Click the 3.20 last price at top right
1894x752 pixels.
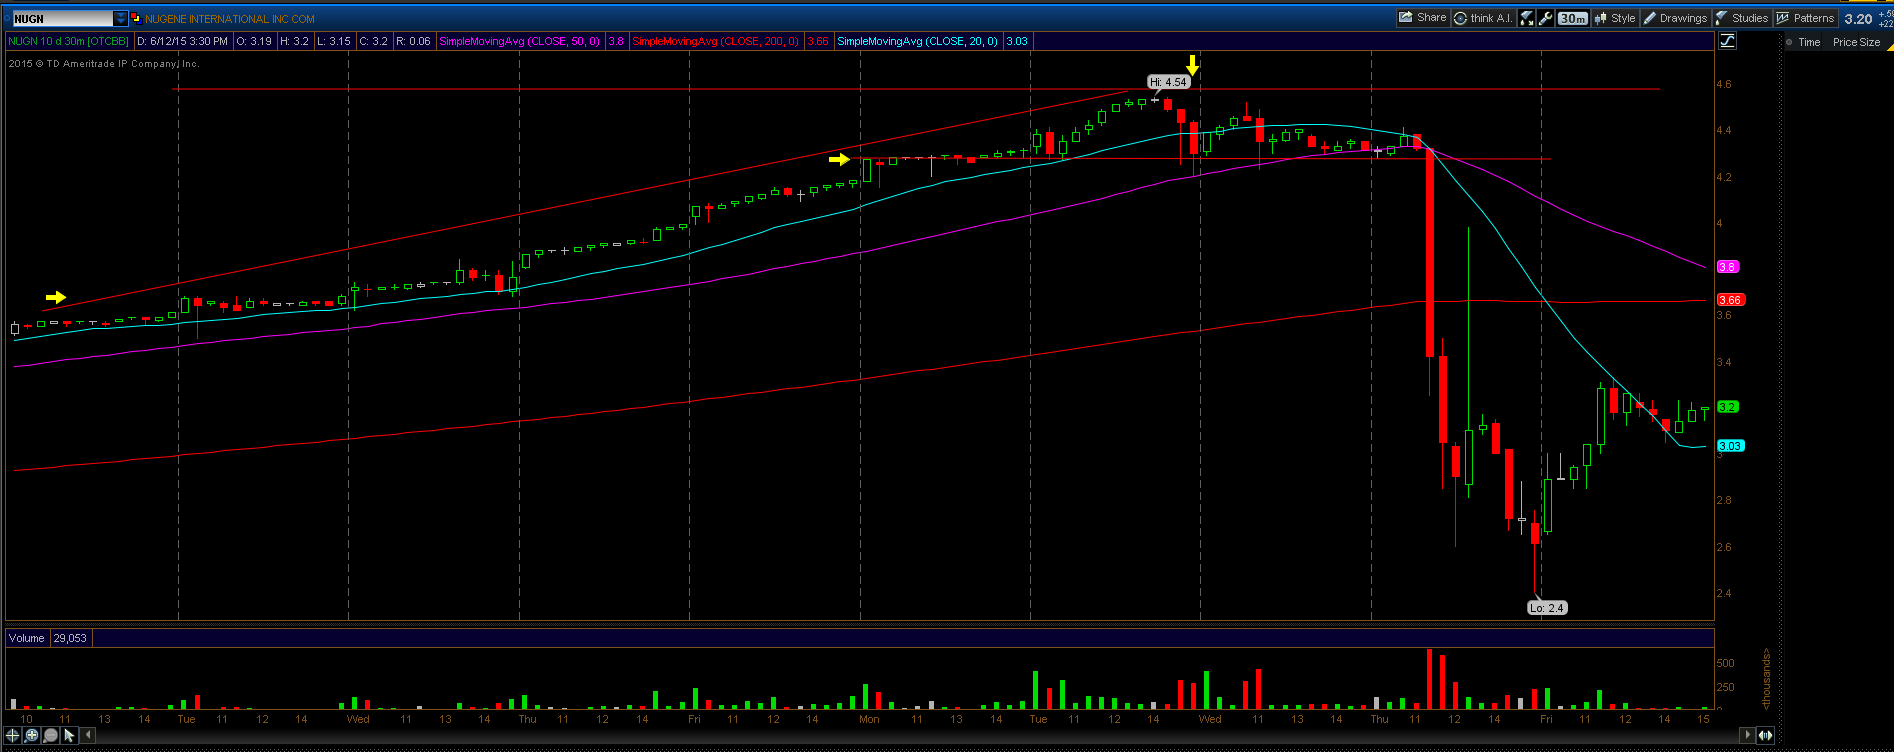1858,19
